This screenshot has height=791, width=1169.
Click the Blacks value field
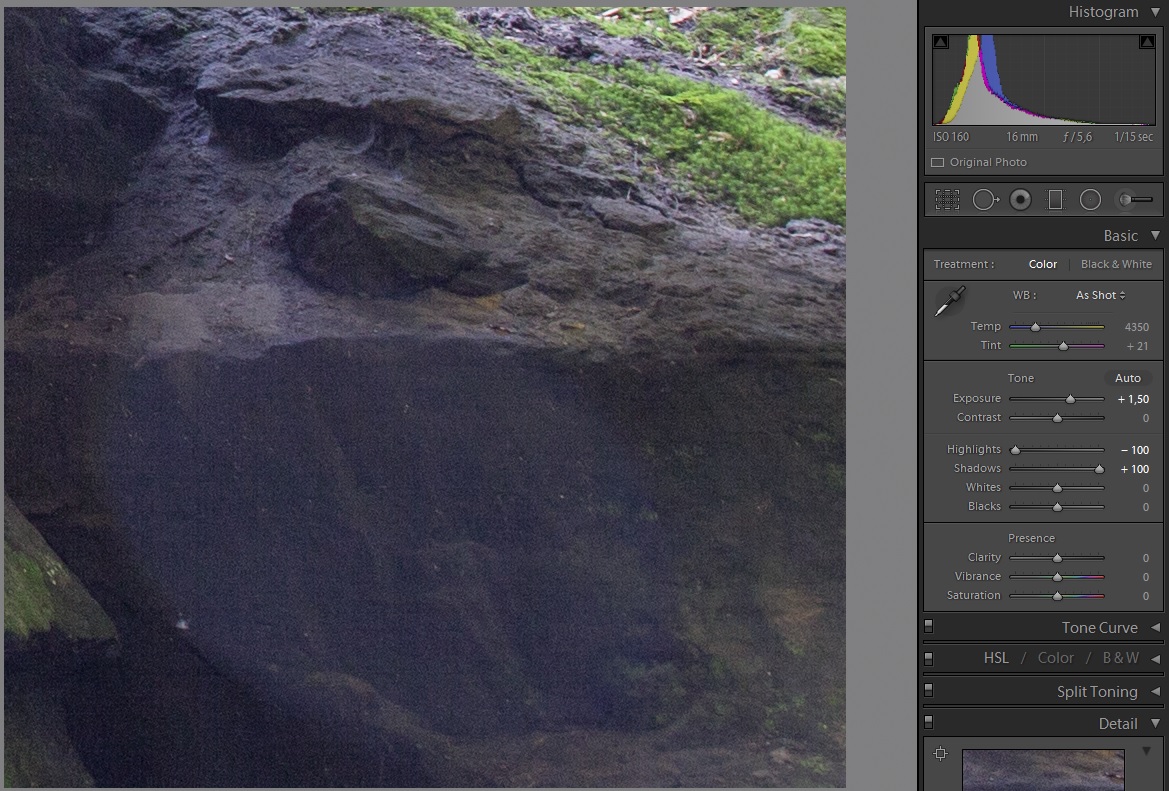coord(1146,508)
